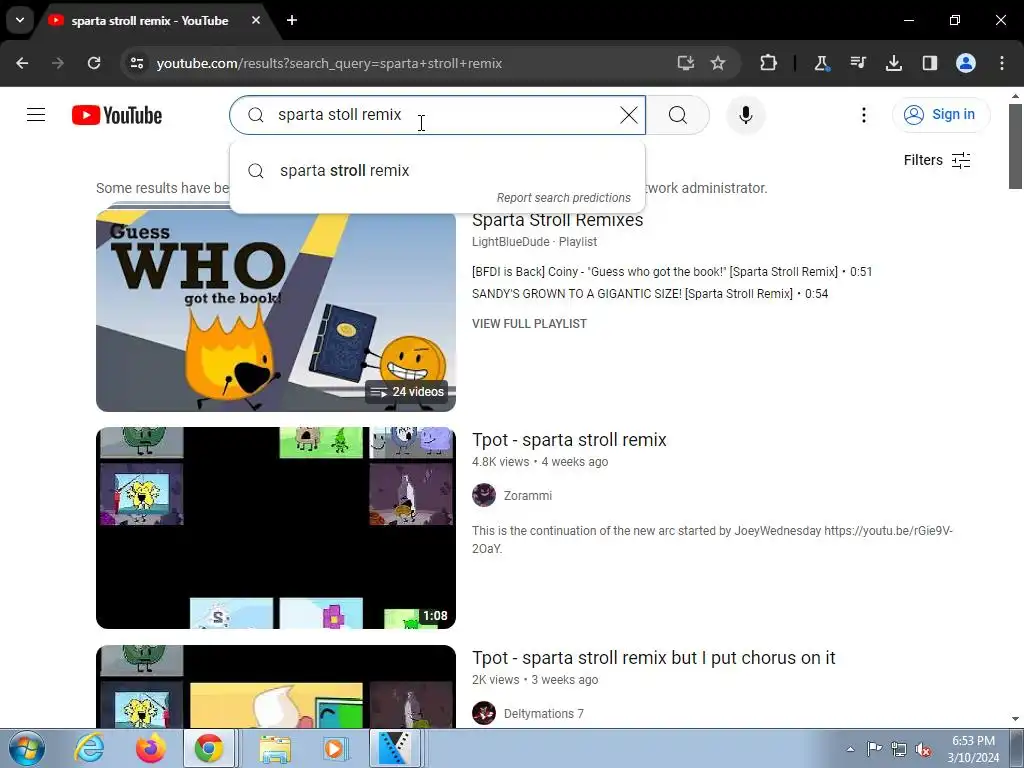Open the Zorammi channel avatar

[484, 496]
